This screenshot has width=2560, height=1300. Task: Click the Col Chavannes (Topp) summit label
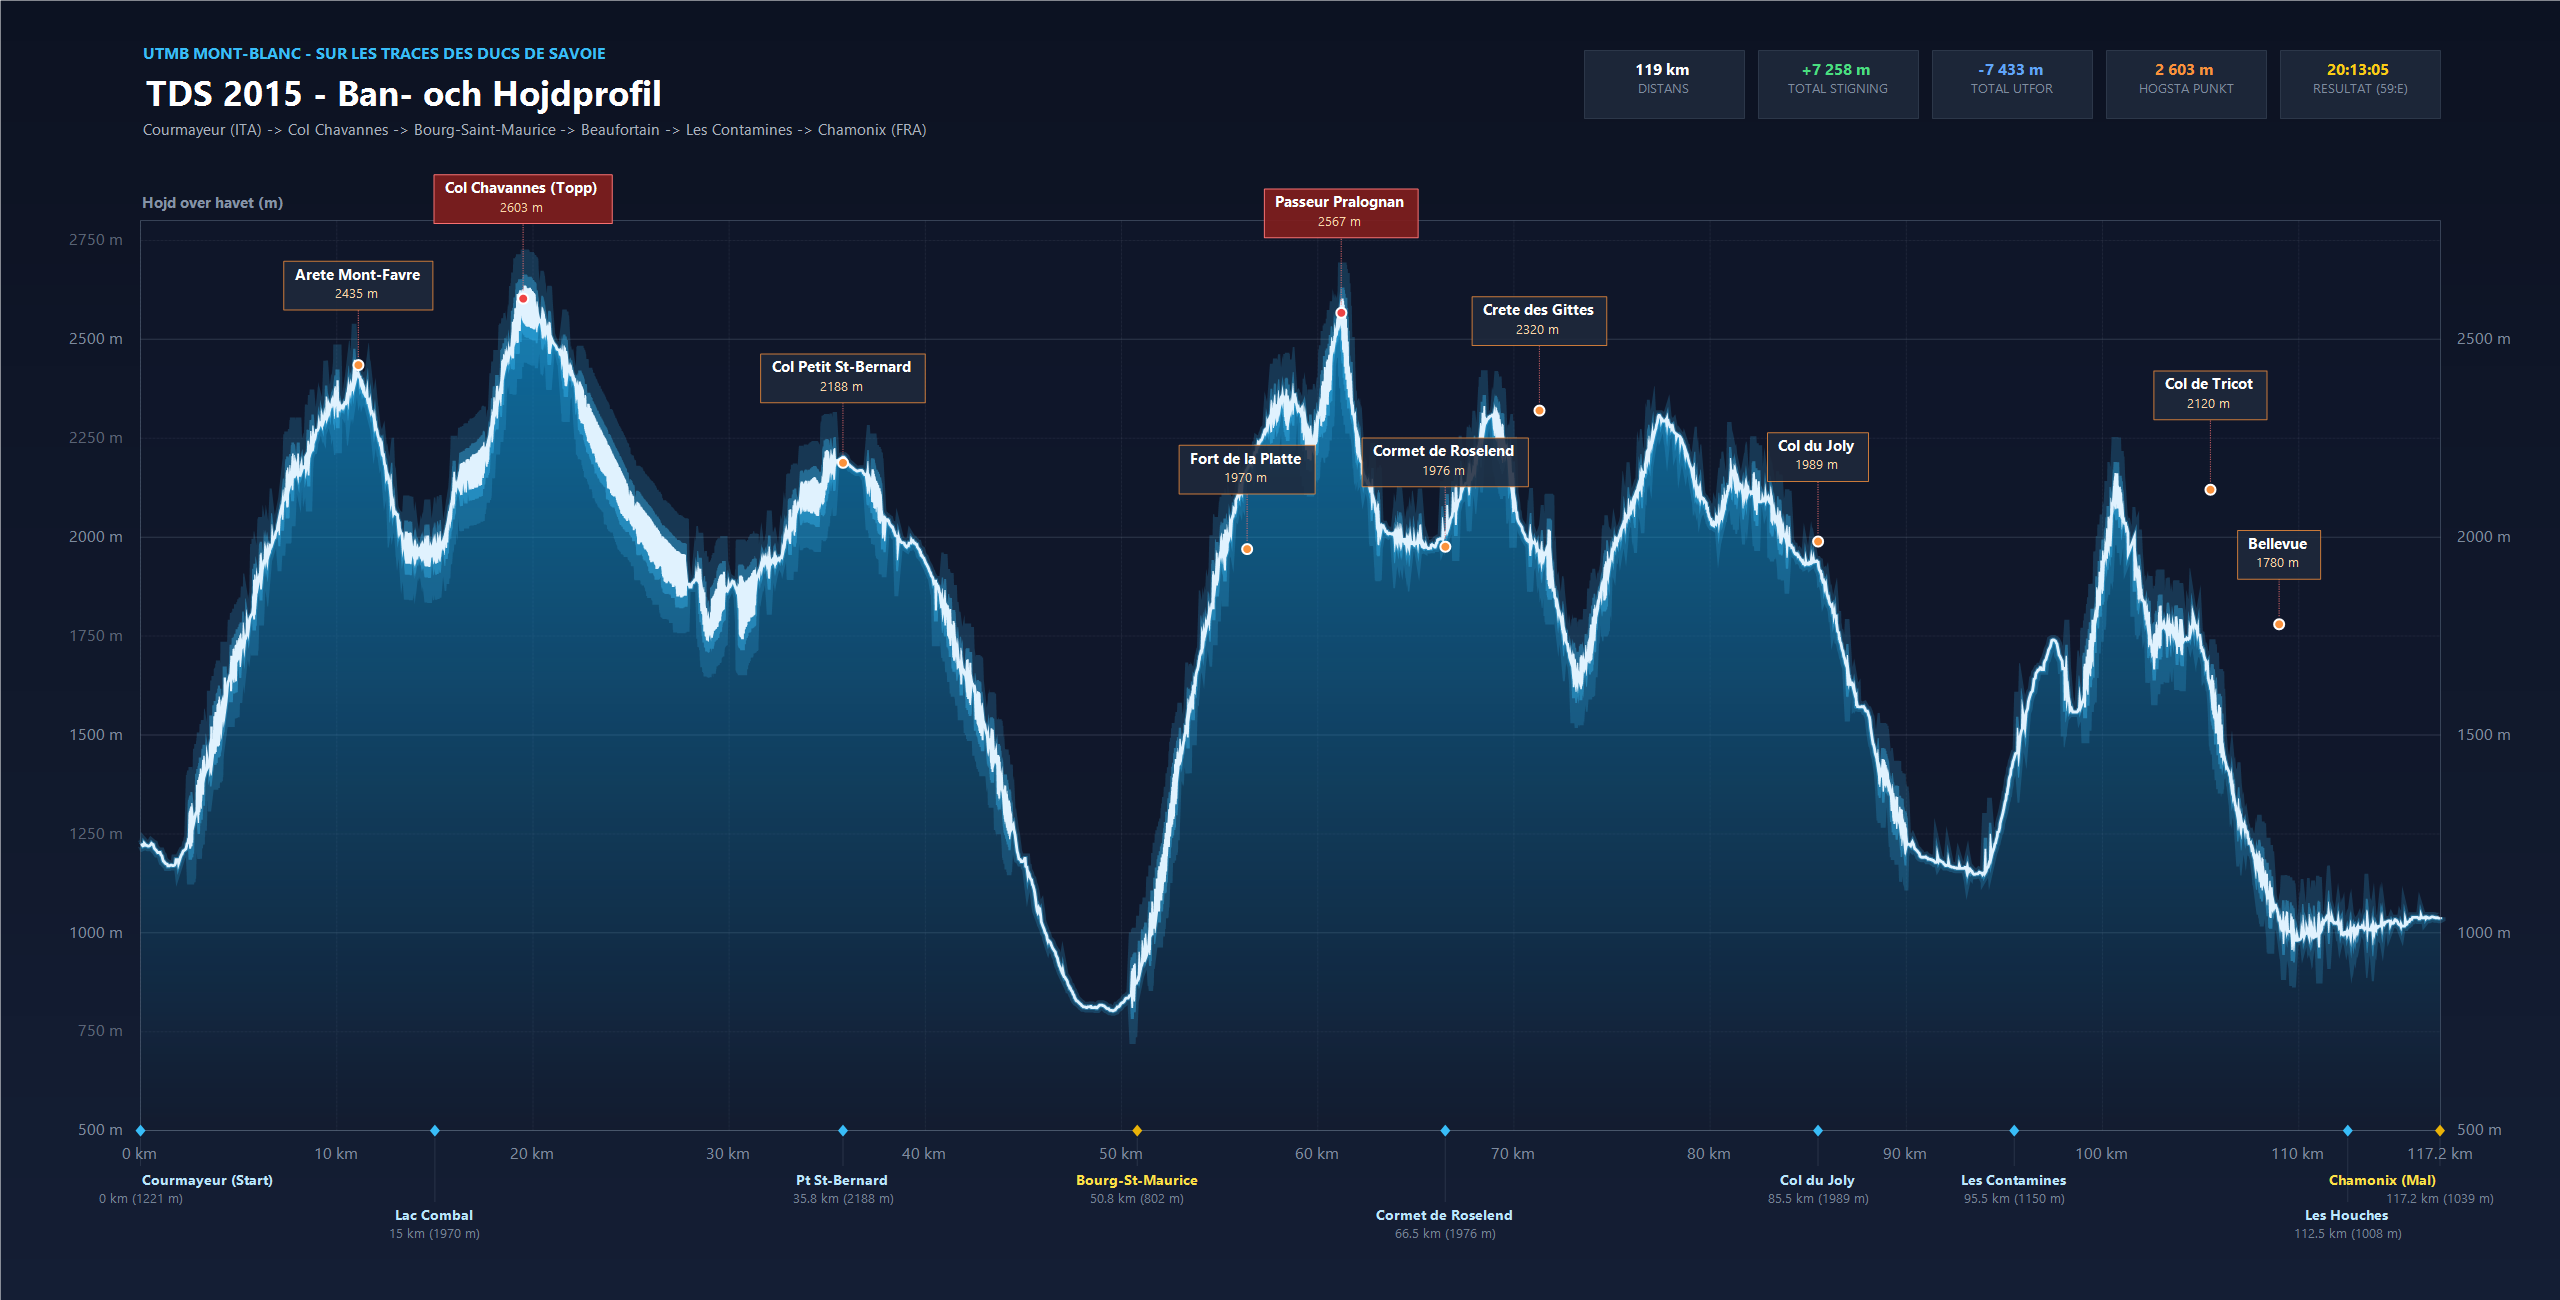522,198
